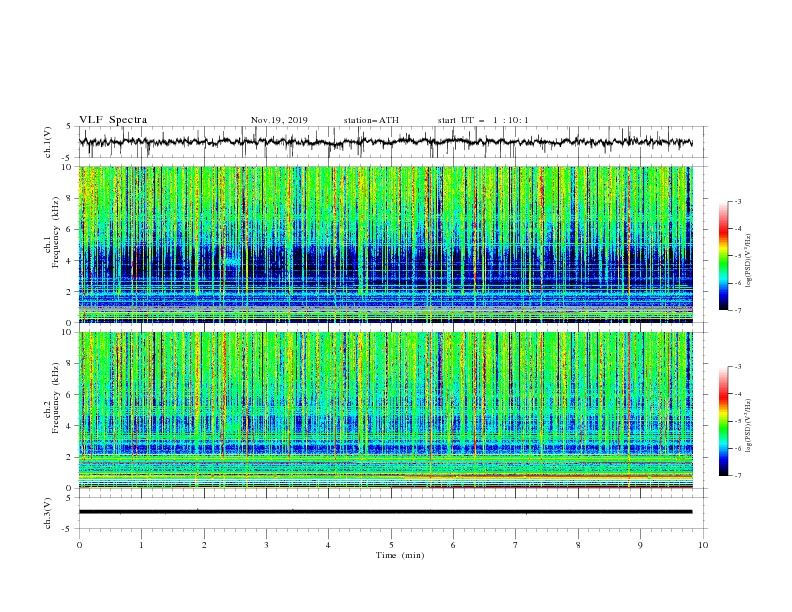Click the "-7" tick on ch.1 colorbar
The image size is (792, 612).
(738, 310)
